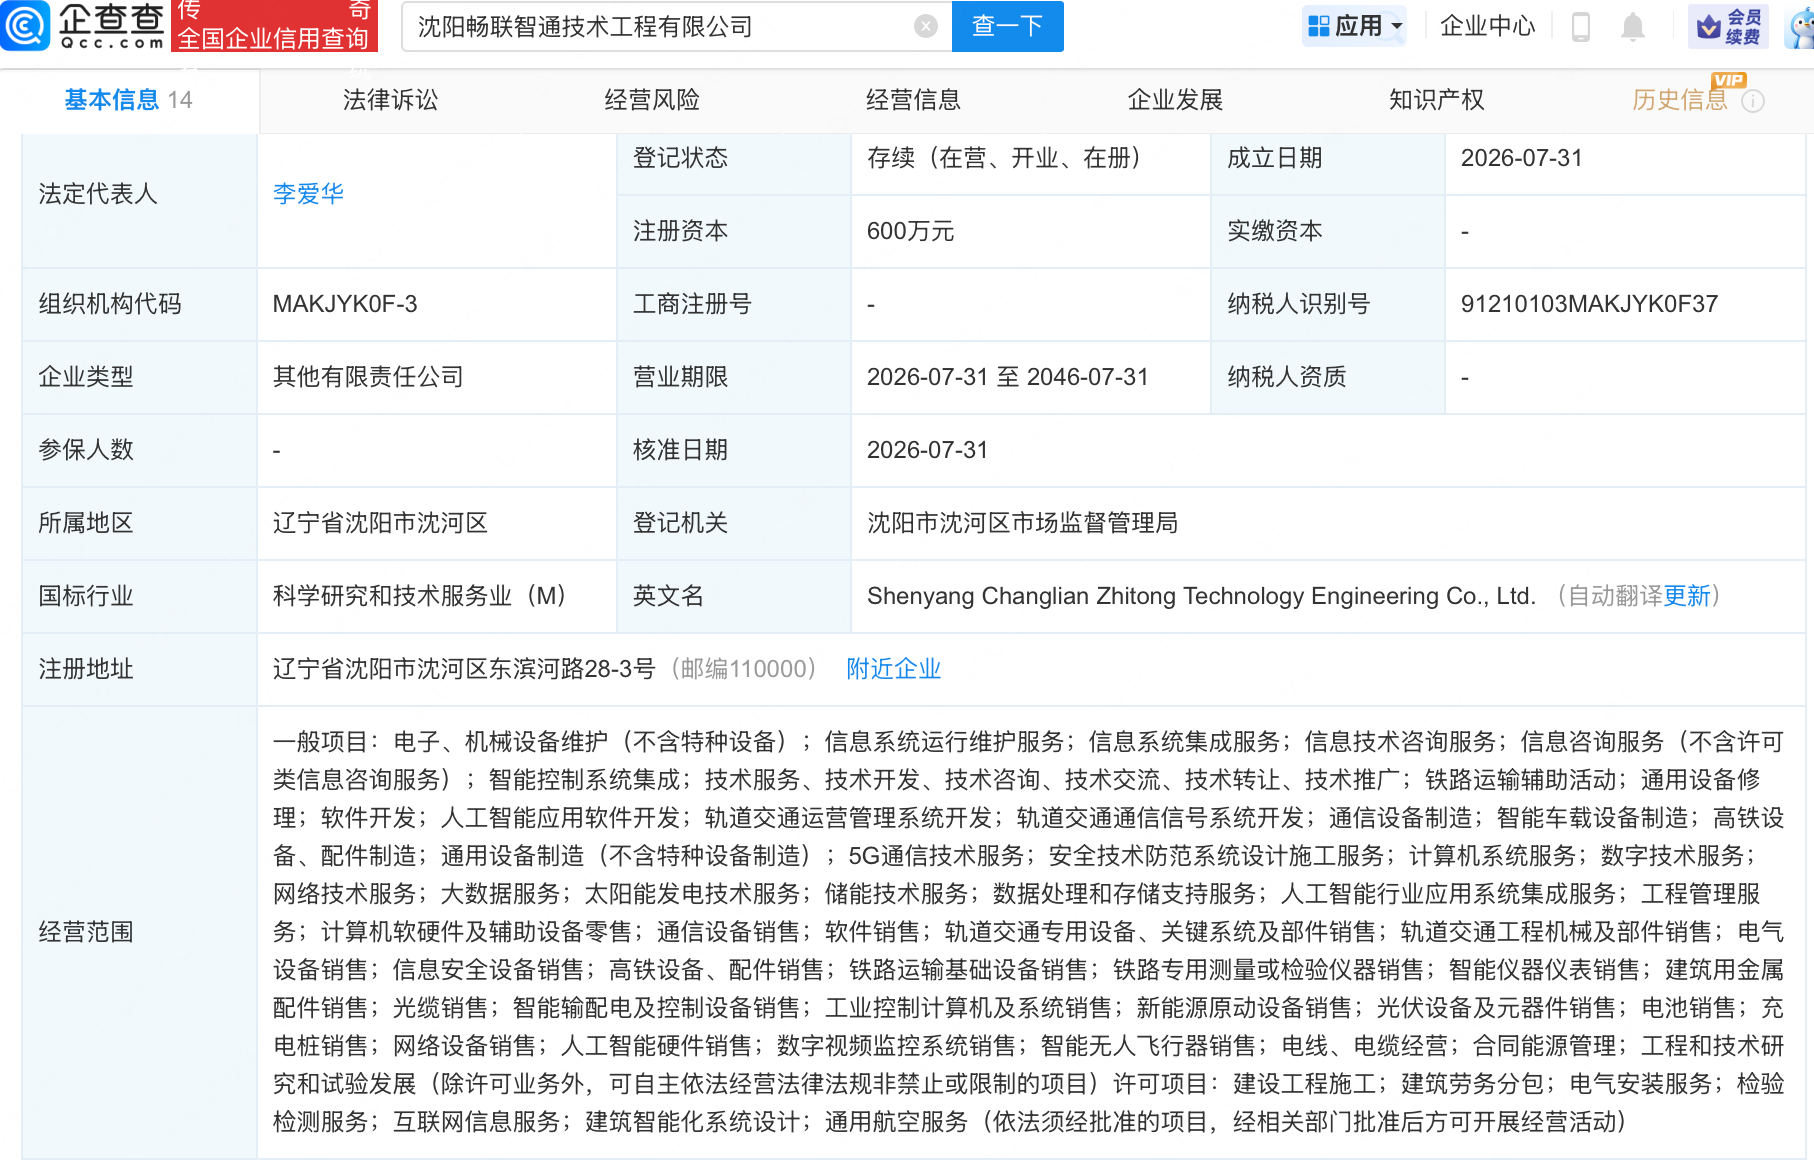
Task: Click registration authority 沈阳市沈河区市场监督管理局
Action: [x=1022, y=523]
